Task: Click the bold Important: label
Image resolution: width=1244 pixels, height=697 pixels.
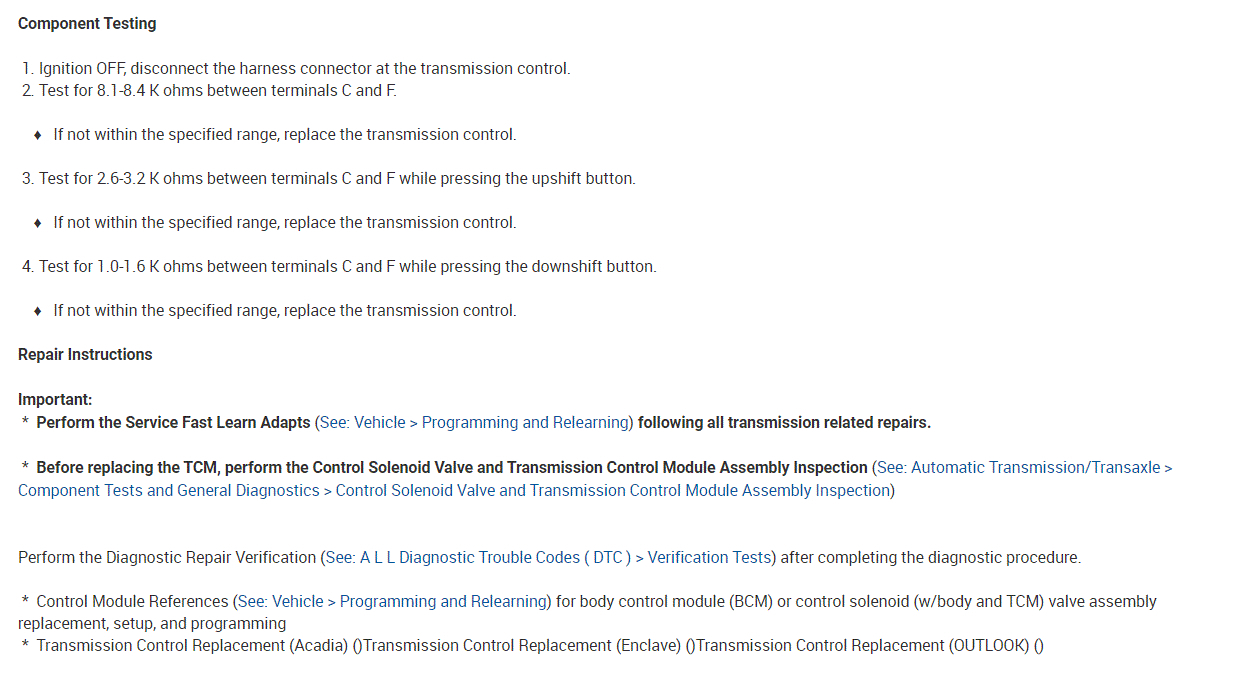Action: pos(55,400)
